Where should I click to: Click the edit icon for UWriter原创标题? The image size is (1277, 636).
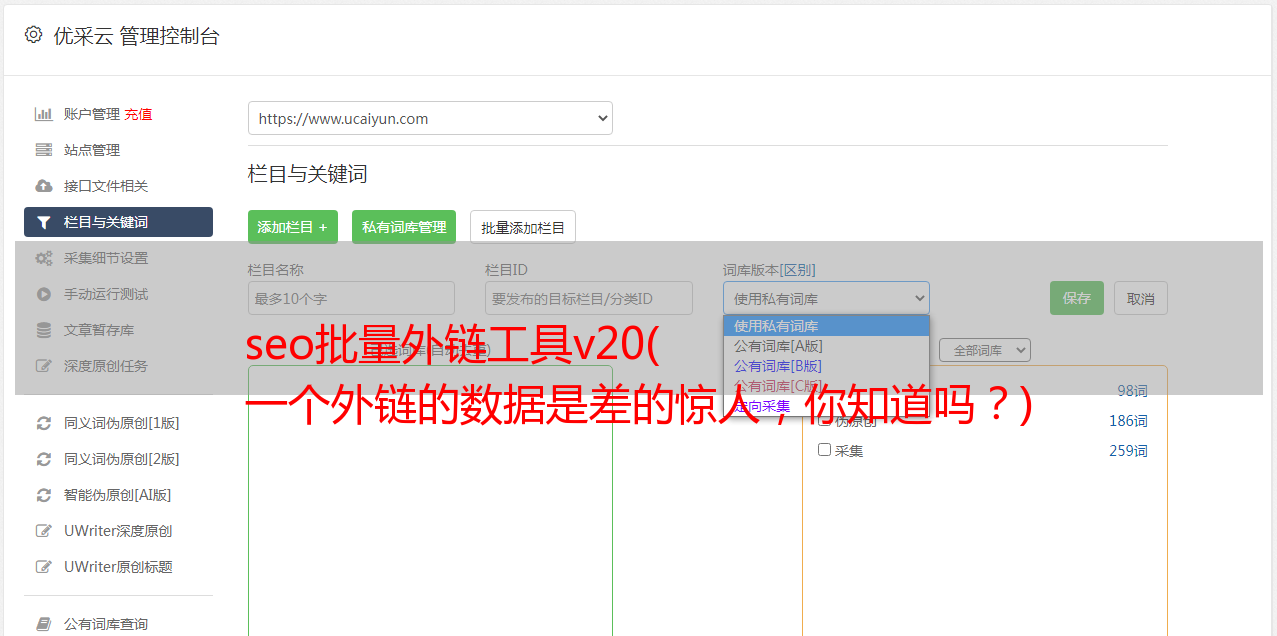point(44,567)
